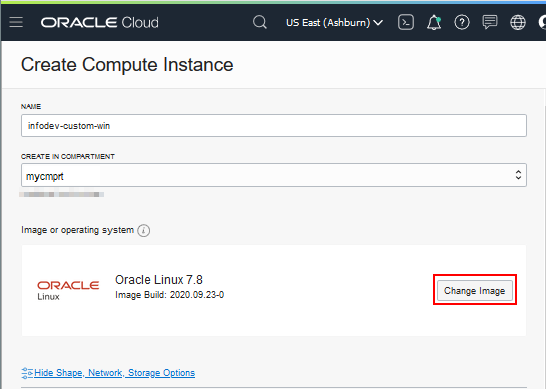Click the info icon beside Image or operating system
546x389 pixels.
point(143,231)
